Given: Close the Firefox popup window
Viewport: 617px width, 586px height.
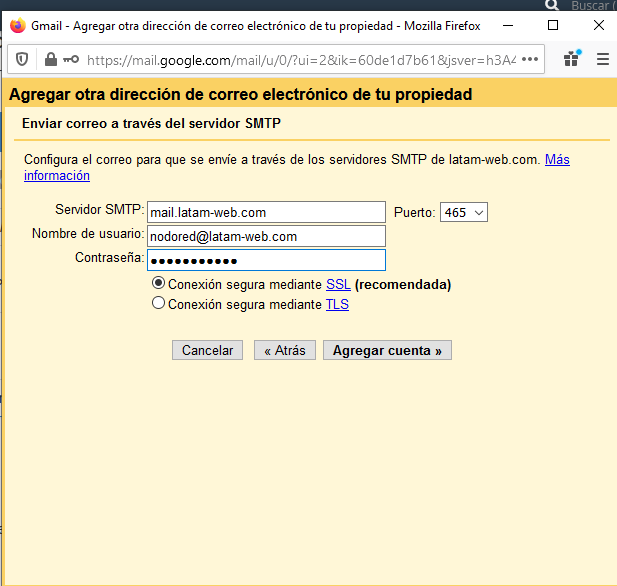Looking at the screenshot, I should point(599,26).
